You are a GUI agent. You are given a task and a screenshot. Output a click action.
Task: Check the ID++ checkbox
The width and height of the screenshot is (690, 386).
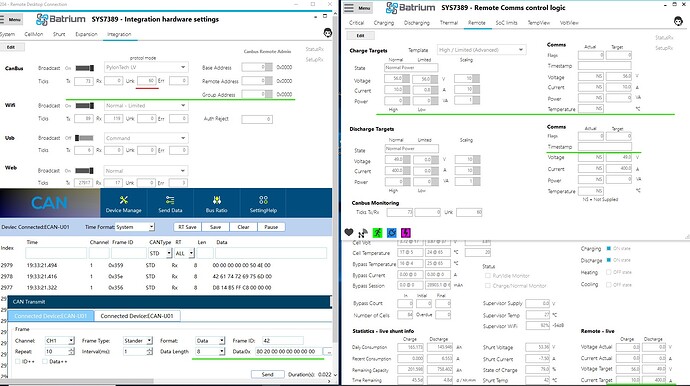18,361
